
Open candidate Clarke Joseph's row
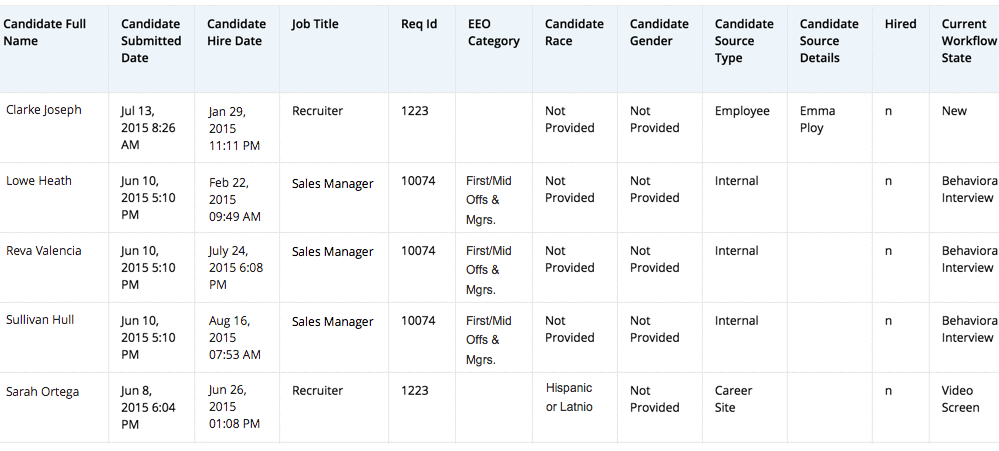tap(44, 110)
